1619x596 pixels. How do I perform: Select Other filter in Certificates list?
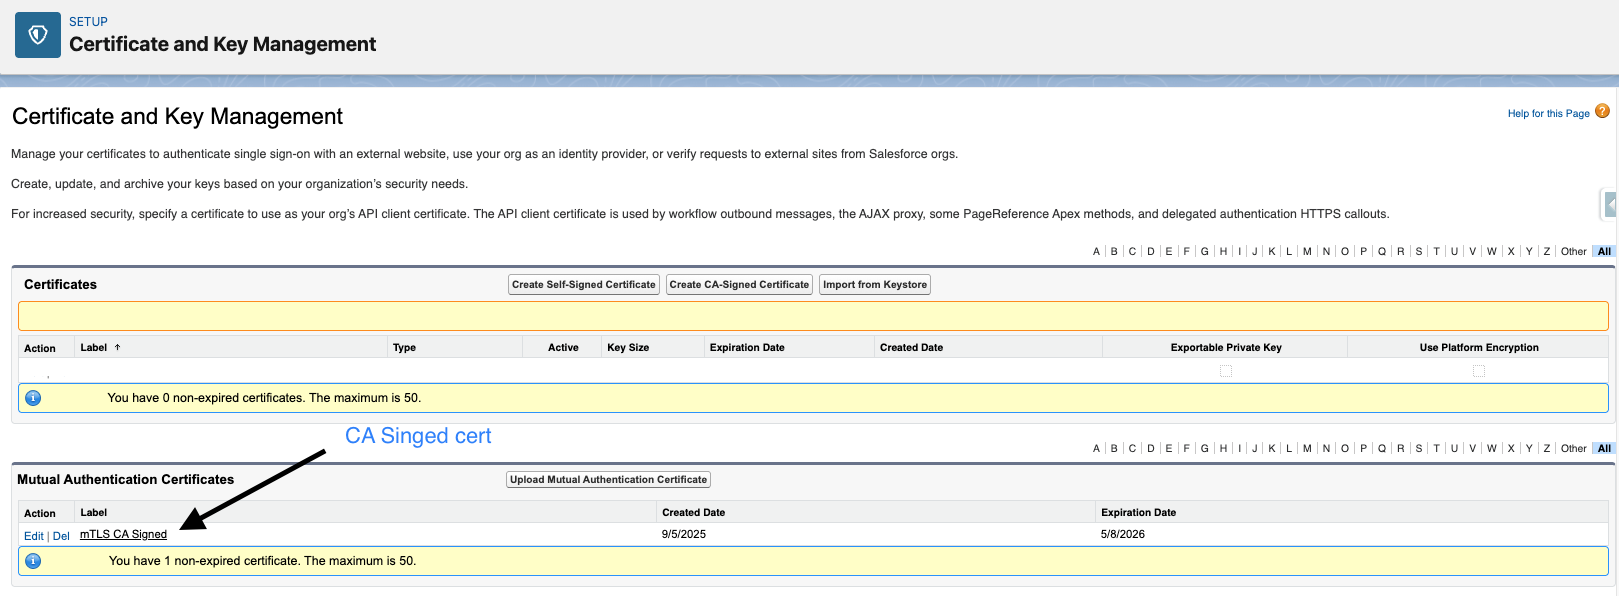1573,252
